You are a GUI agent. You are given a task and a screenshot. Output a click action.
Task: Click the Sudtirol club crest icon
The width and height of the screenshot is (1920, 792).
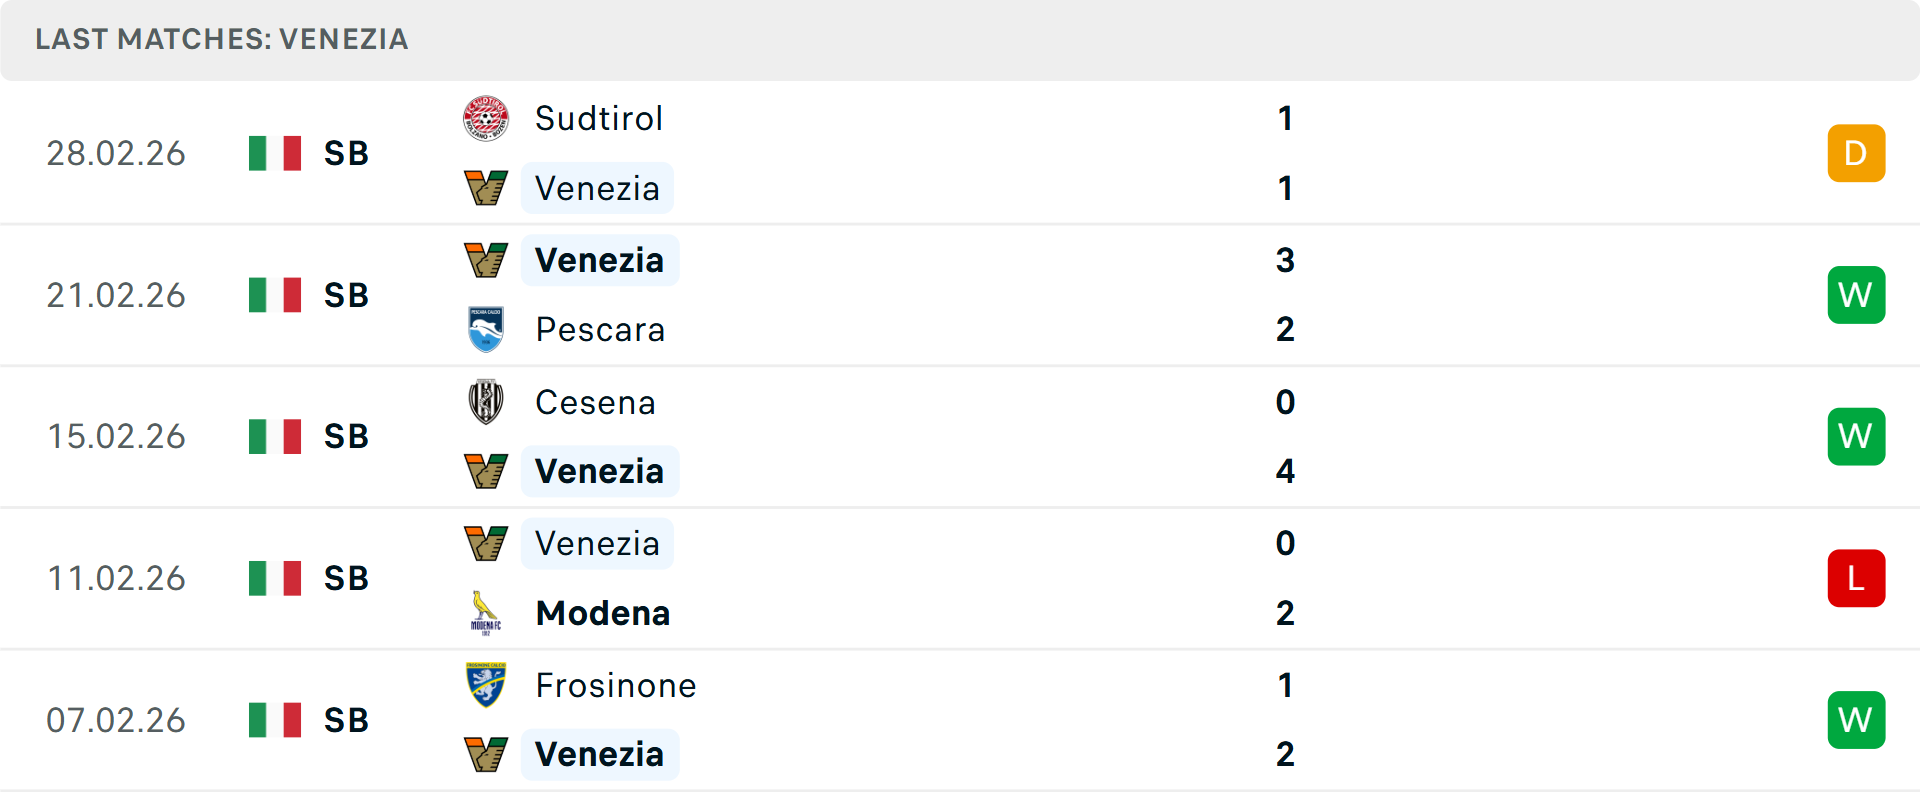[x=486, y=119]
